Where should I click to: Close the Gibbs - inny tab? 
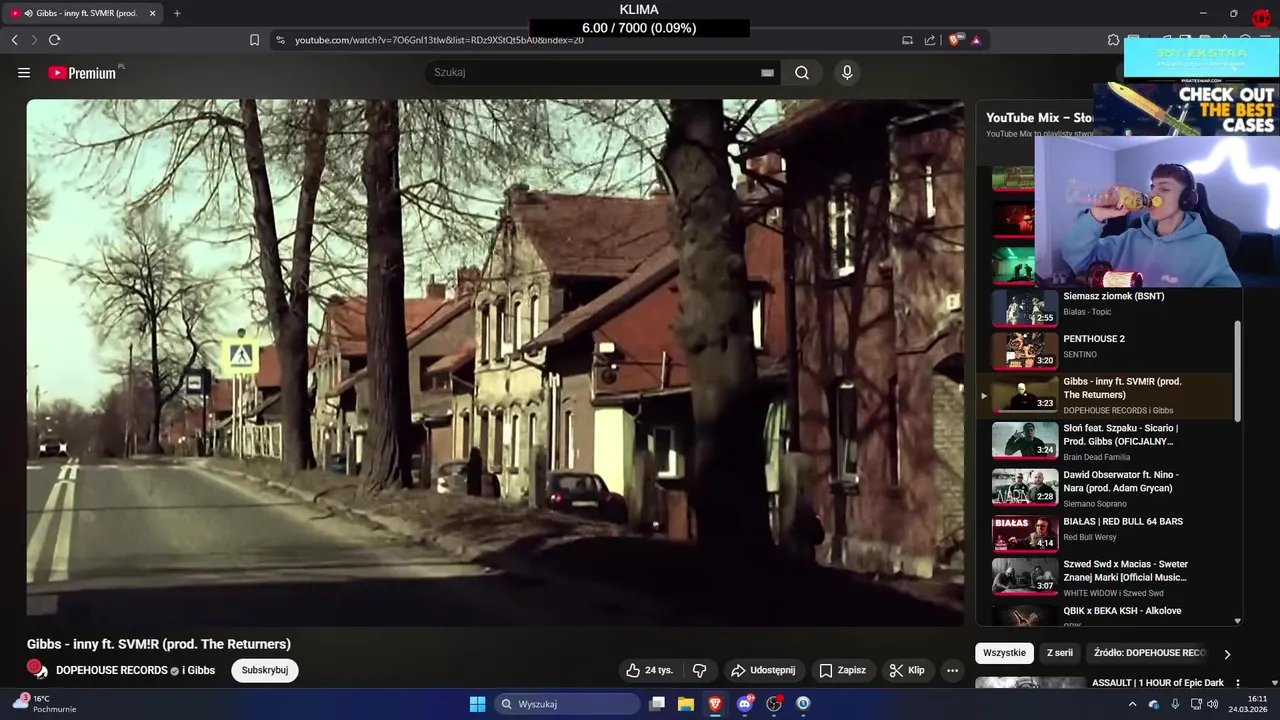click(x=152, y=13)
